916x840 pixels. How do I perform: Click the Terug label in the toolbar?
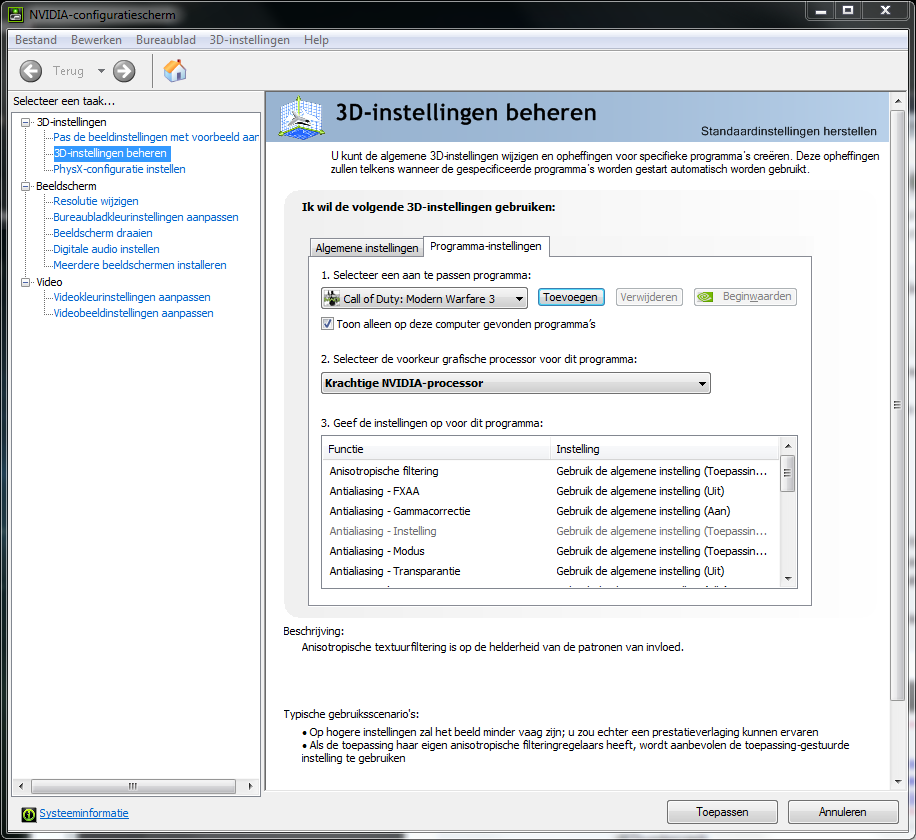tap(68, 71)
